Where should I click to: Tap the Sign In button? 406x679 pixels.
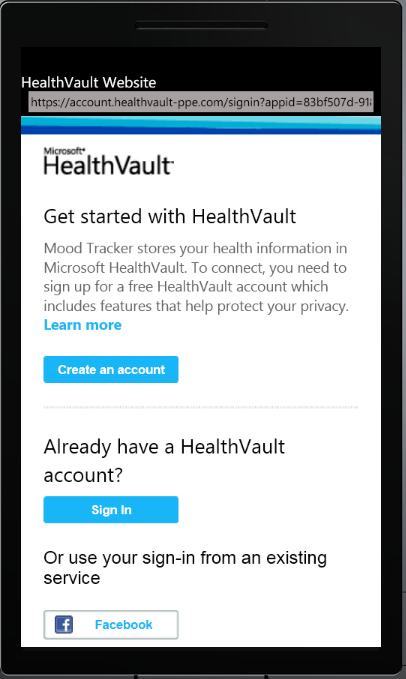pyautogui.click(x=111, y=510)
